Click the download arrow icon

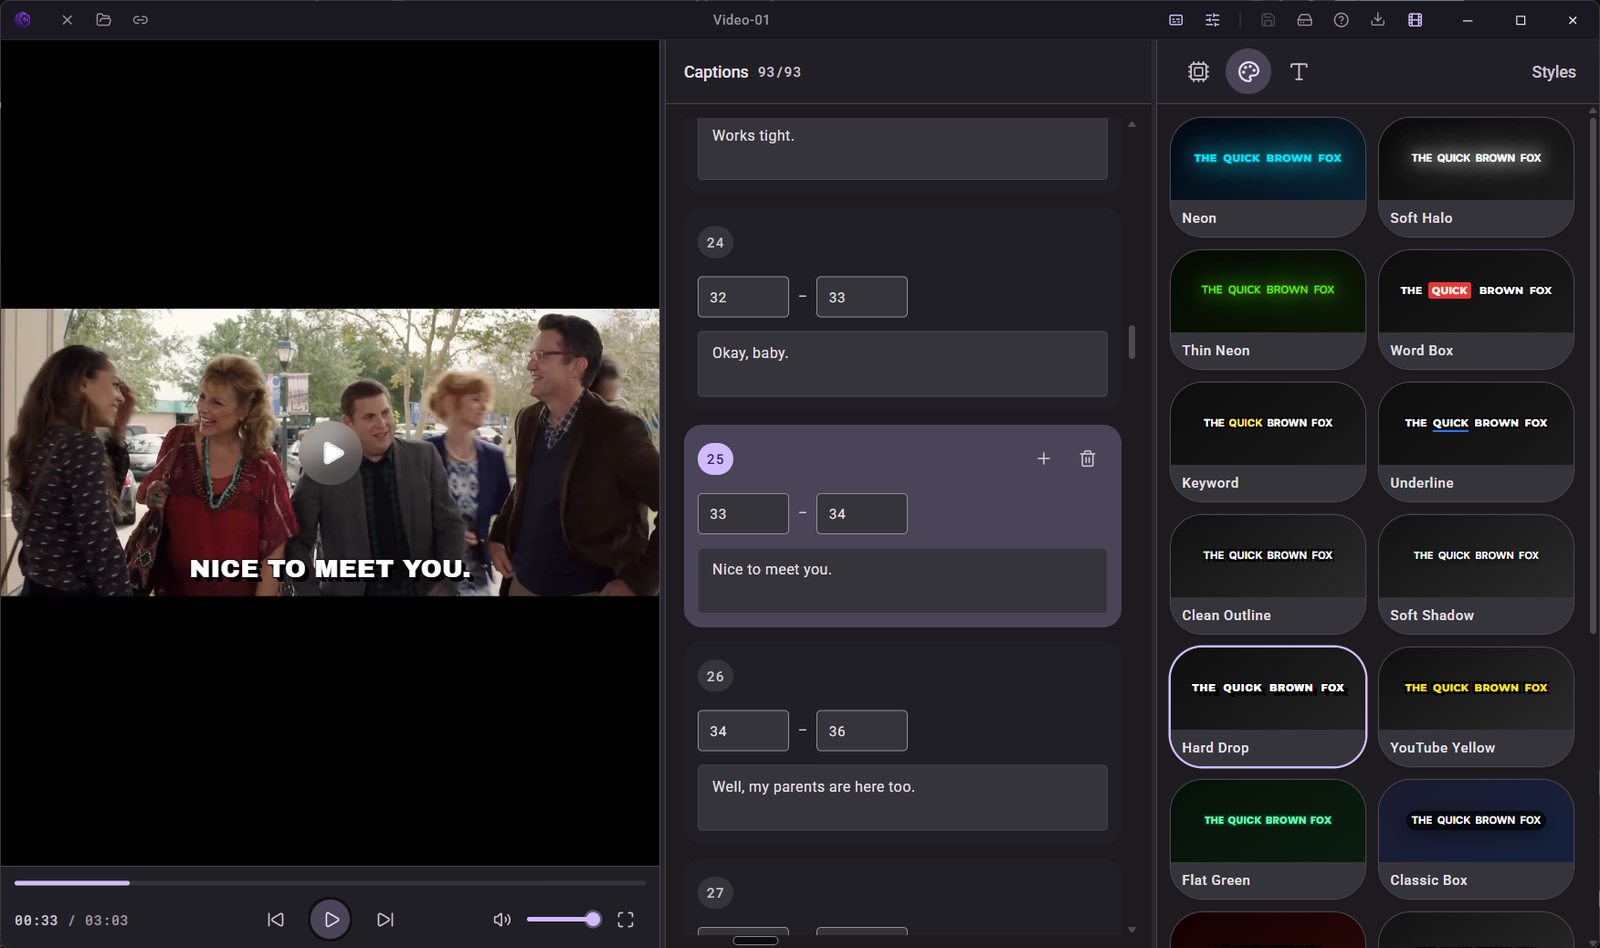point(1378,20)
